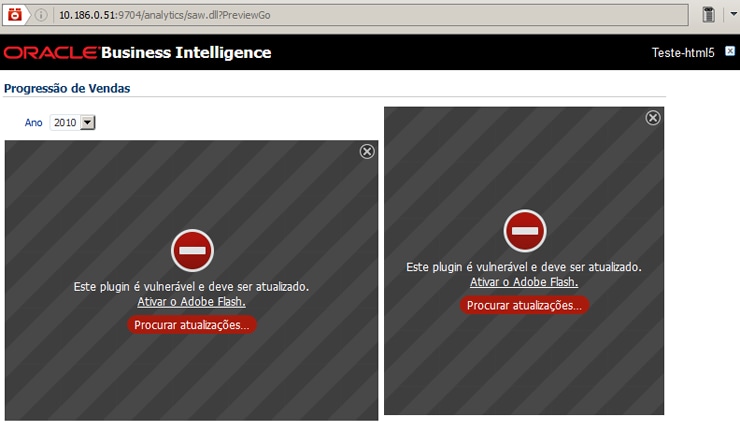Click blocked plugin red icon in left panel

(193, 251)
